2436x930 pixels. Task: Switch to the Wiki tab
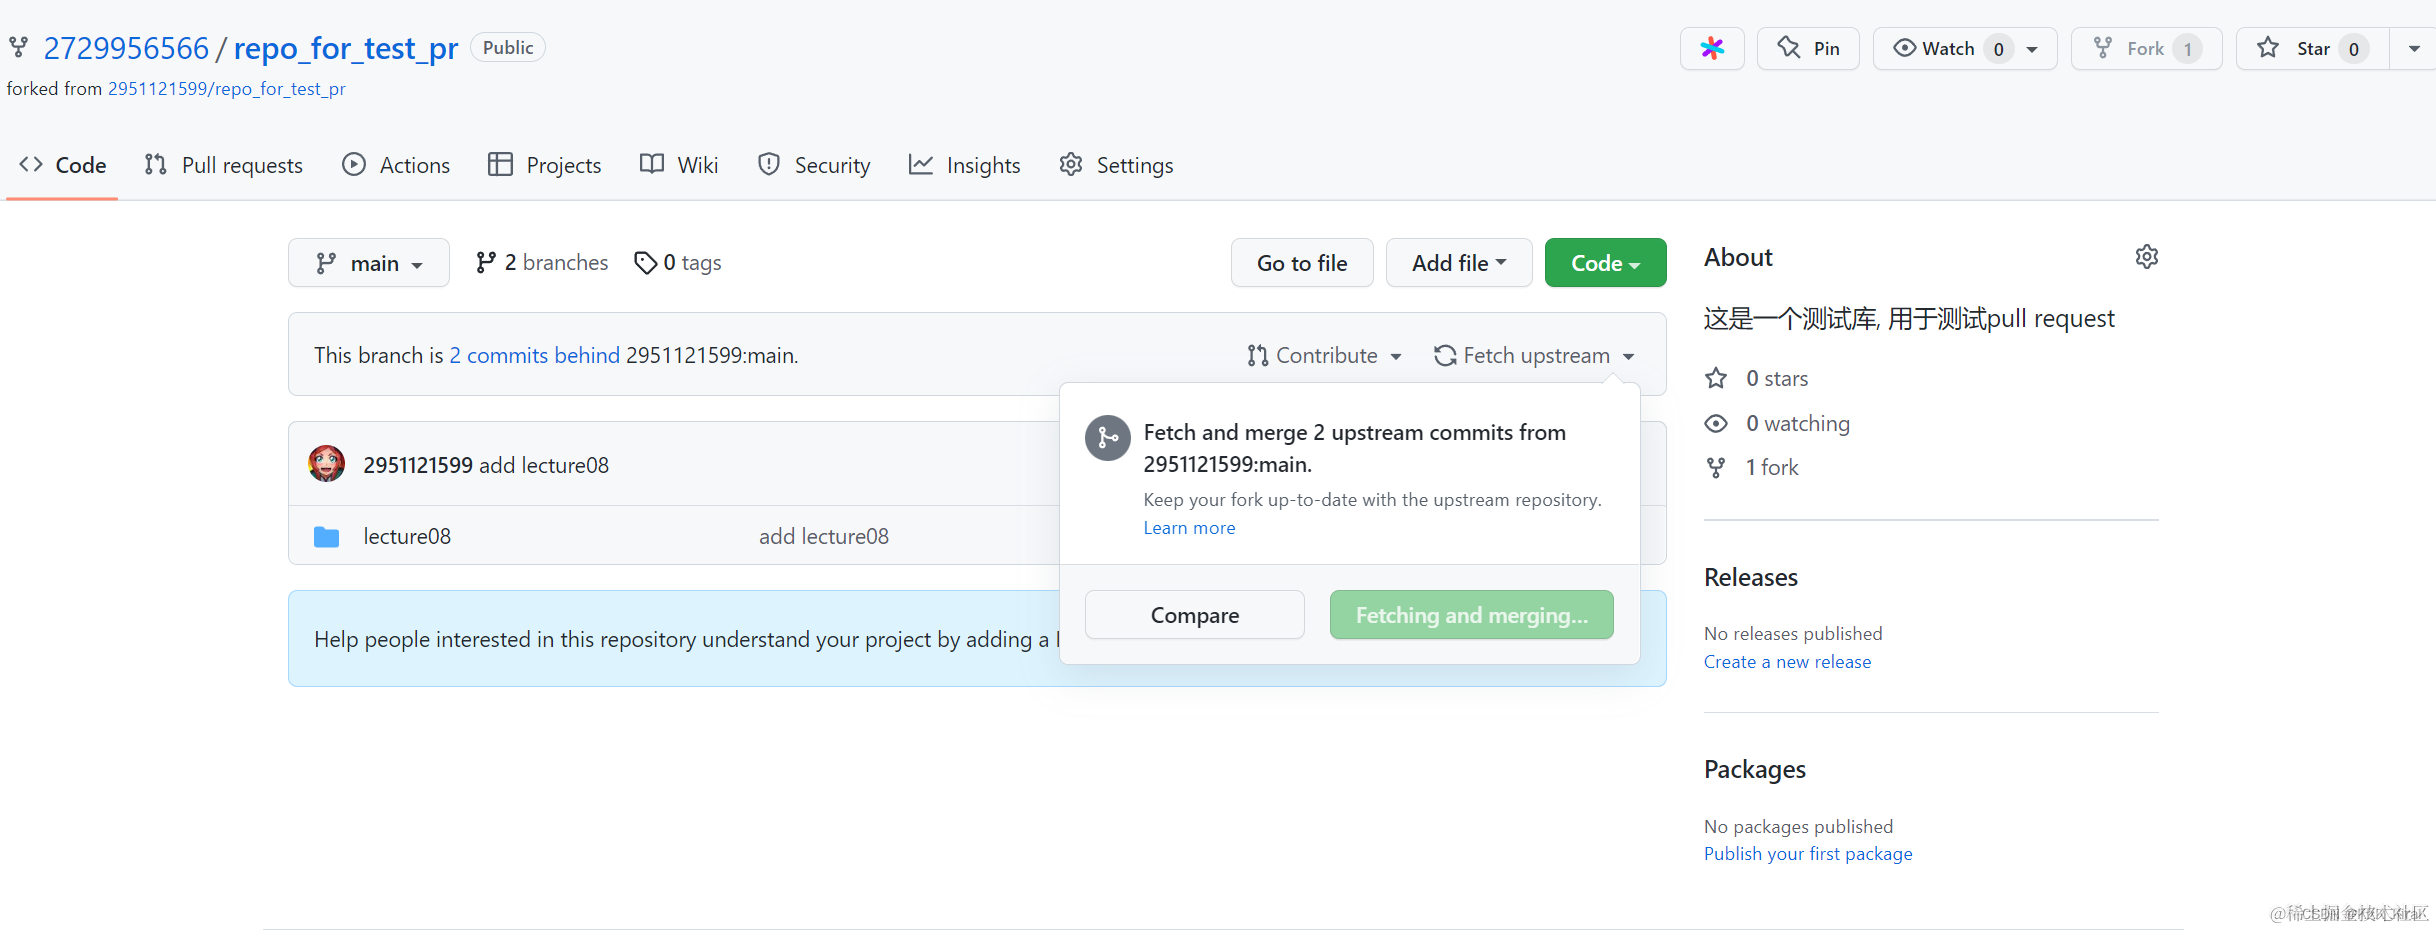tap(679, 165)
